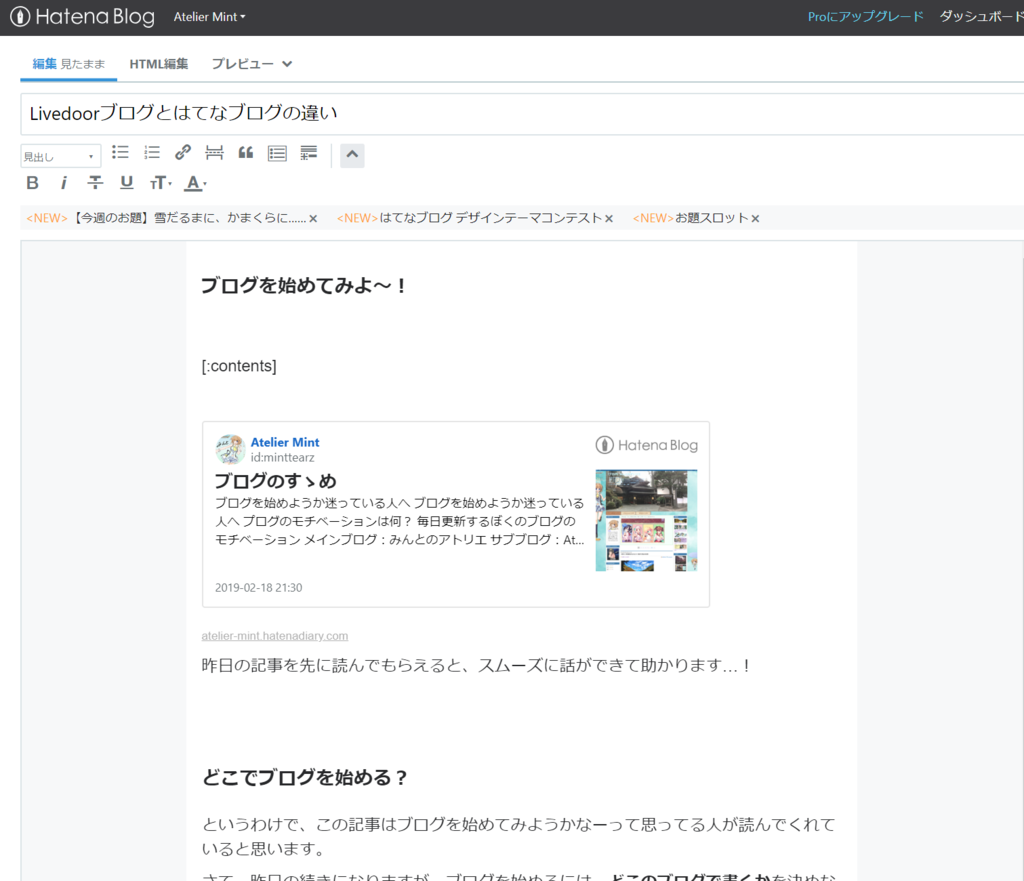Click paragraph 昨日の記事を先に読んでもらえると
The height and width of the screenshot is (881, 1024).
[477, 665]
